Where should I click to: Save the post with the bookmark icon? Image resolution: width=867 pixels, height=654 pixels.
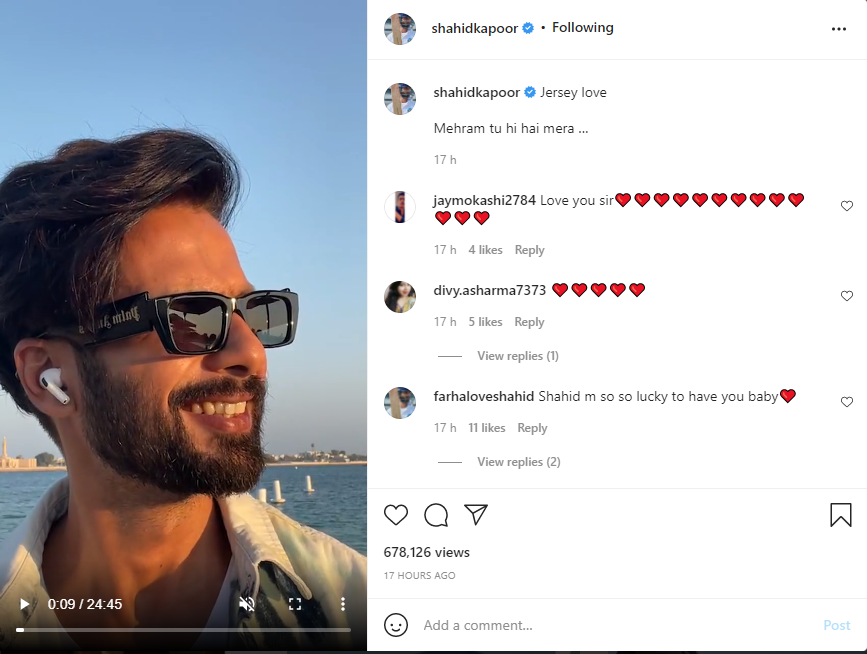840,515
